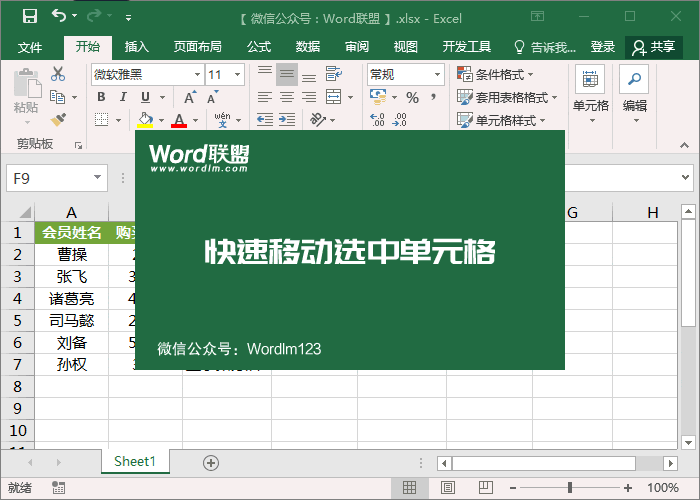Open the font size dropdown showing 11
700x500 pixels.
238,75
